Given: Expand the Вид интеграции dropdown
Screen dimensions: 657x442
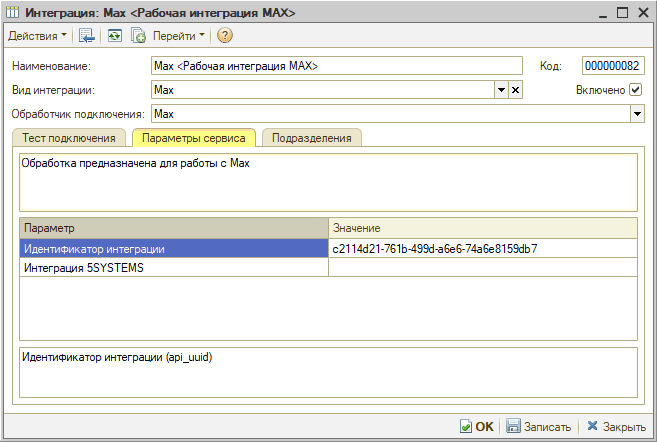Looking at the screenshot, I should point(501,90).
